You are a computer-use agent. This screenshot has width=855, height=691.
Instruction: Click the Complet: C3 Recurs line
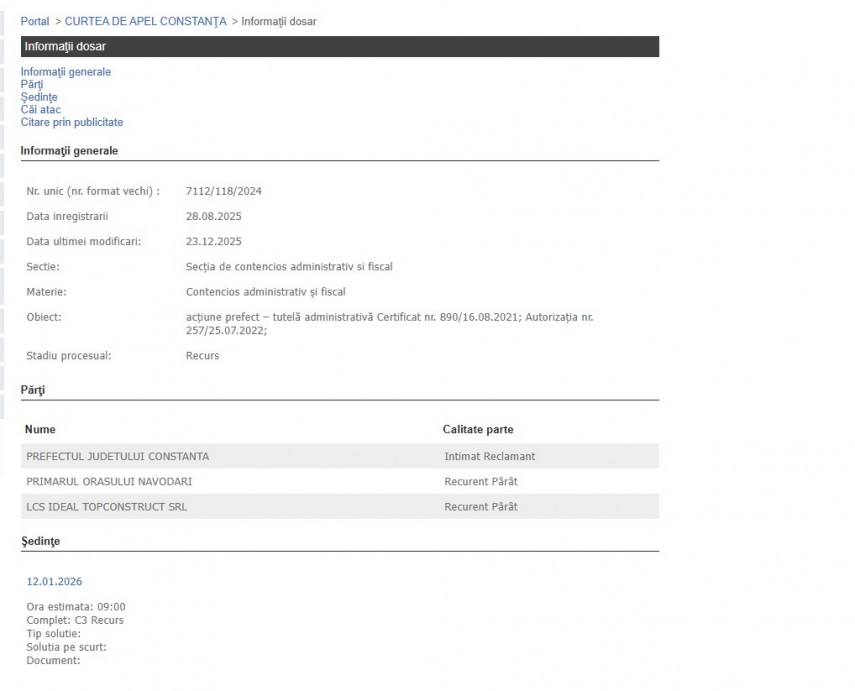[x=75, y=620]
